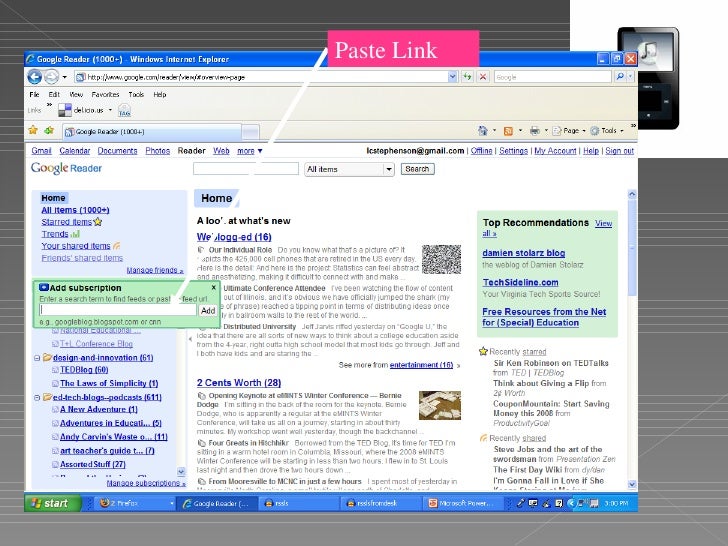Switch to Microsoft PowerPoint taskbar item
728x546 pixels.
click(x=462, y=503)
